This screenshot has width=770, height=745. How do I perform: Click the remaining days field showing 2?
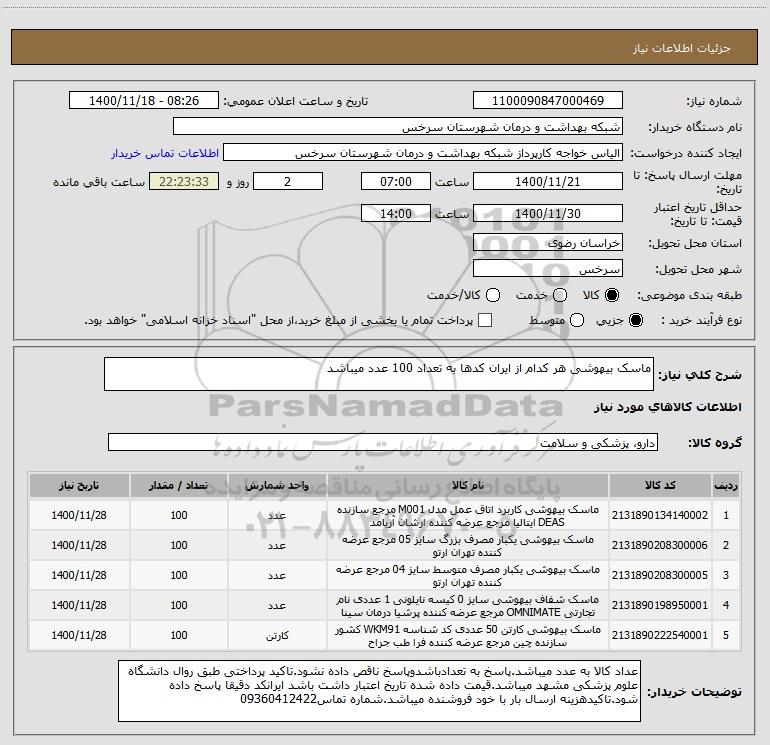[288, 181]
